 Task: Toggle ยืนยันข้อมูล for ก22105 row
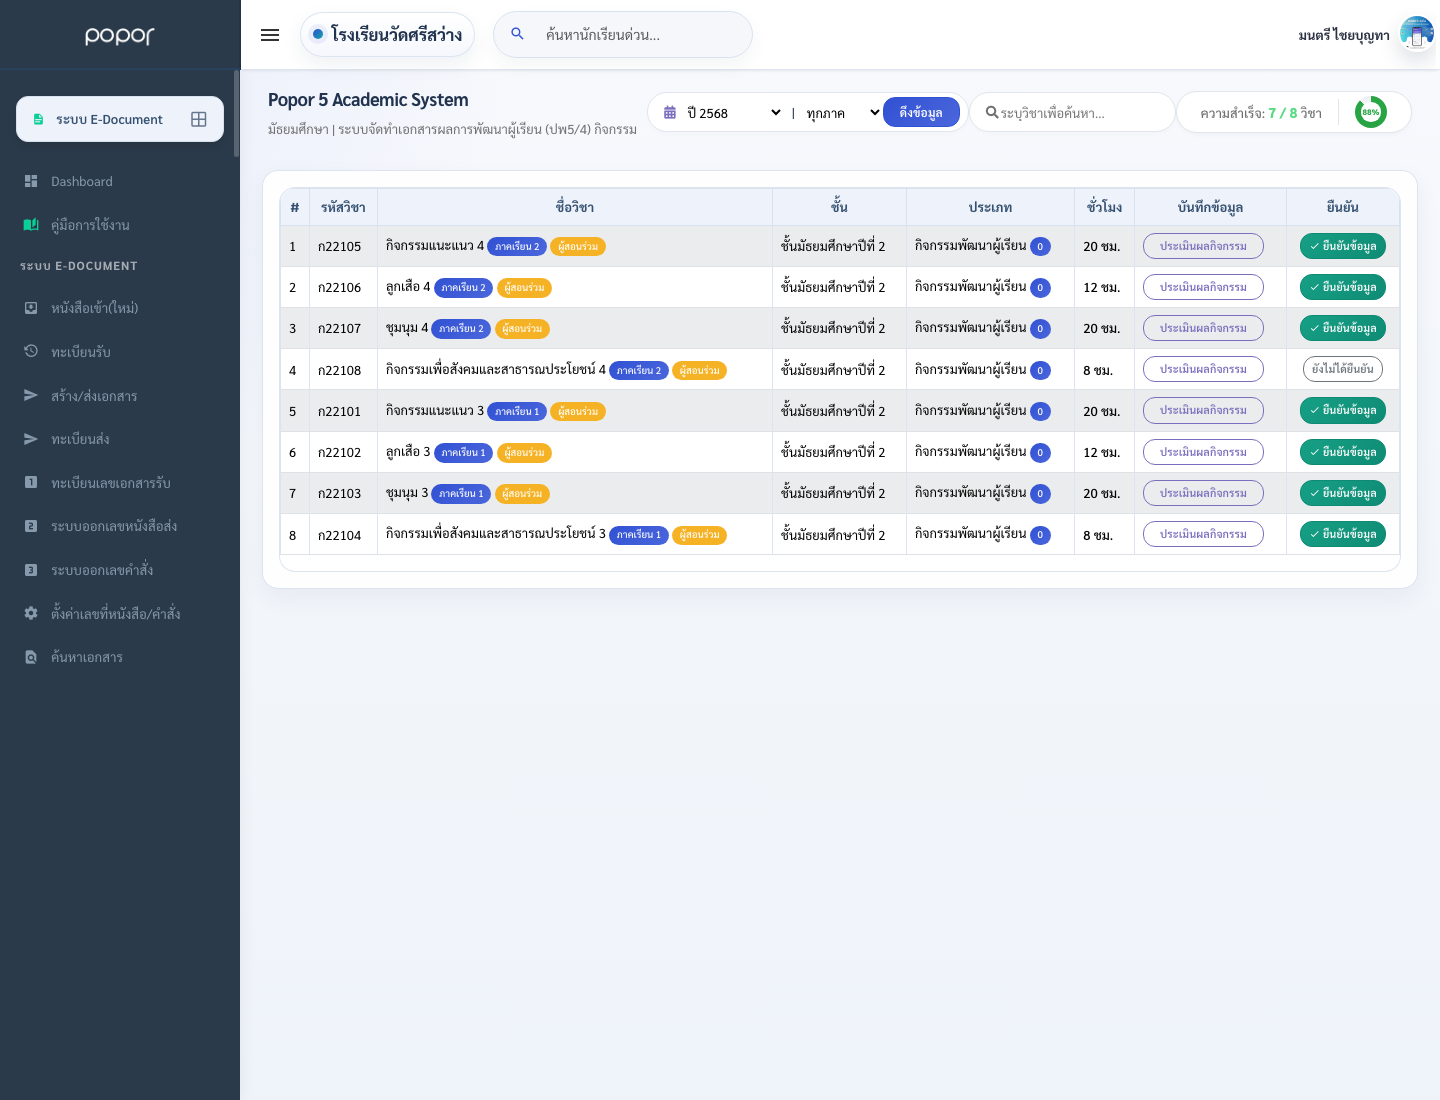pyautogui.click(x=1343, y=246)
